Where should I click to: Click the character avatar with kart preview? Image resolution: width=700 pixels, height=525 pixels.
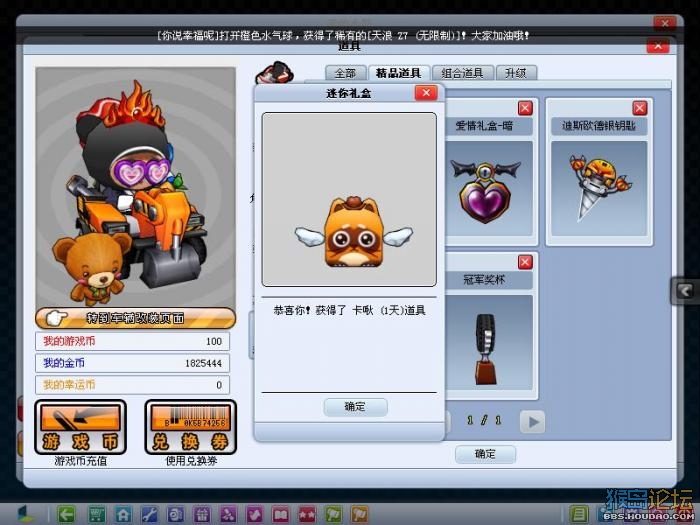pyautogui.click(x=135, y=188)
